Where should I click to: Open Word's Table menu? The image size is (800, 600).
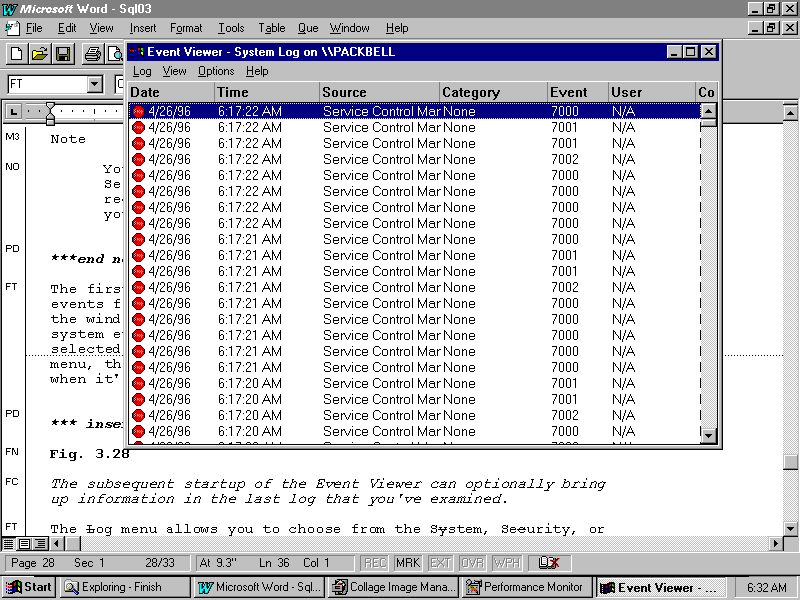271,28
